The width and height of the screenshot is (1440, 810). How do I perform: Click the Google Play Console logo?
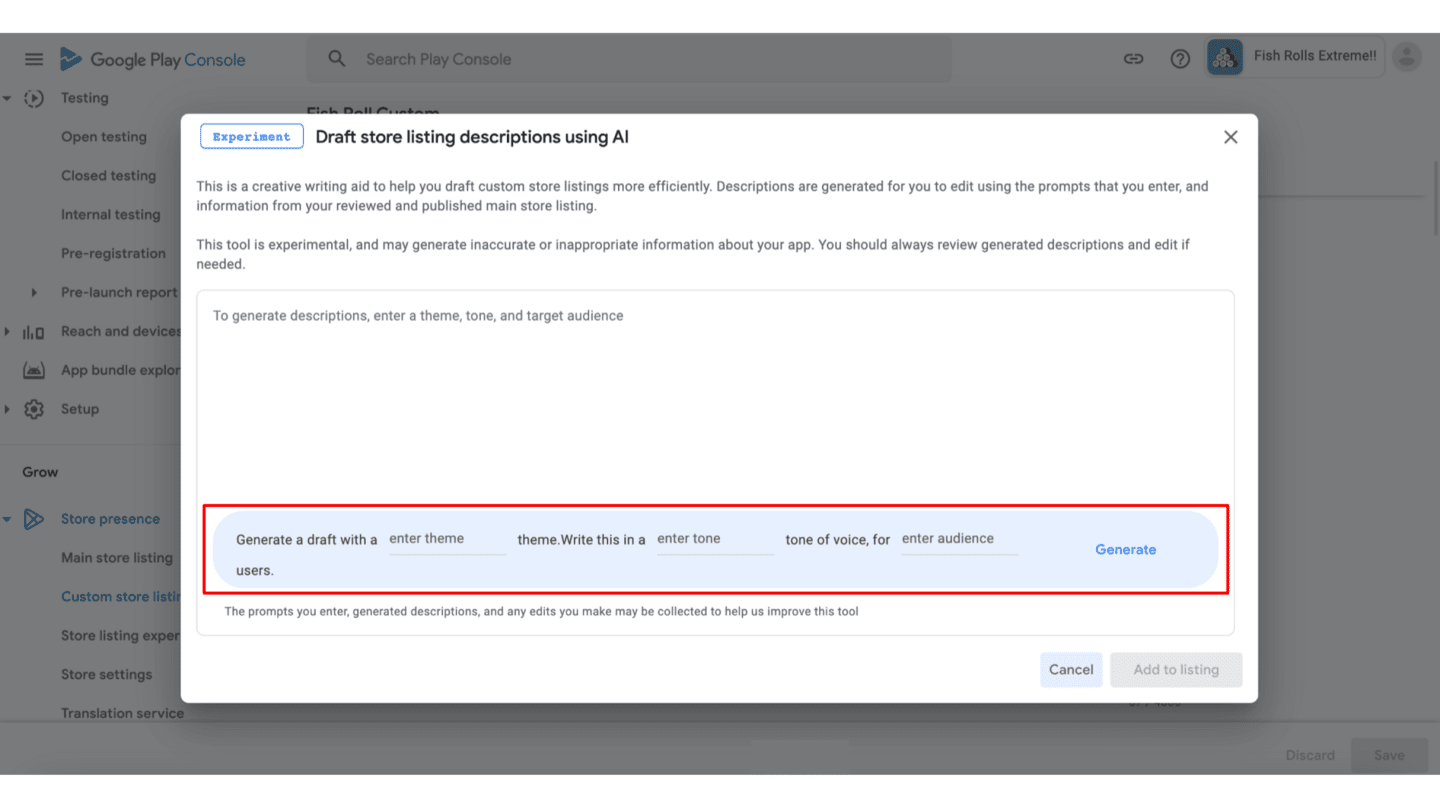152,59
